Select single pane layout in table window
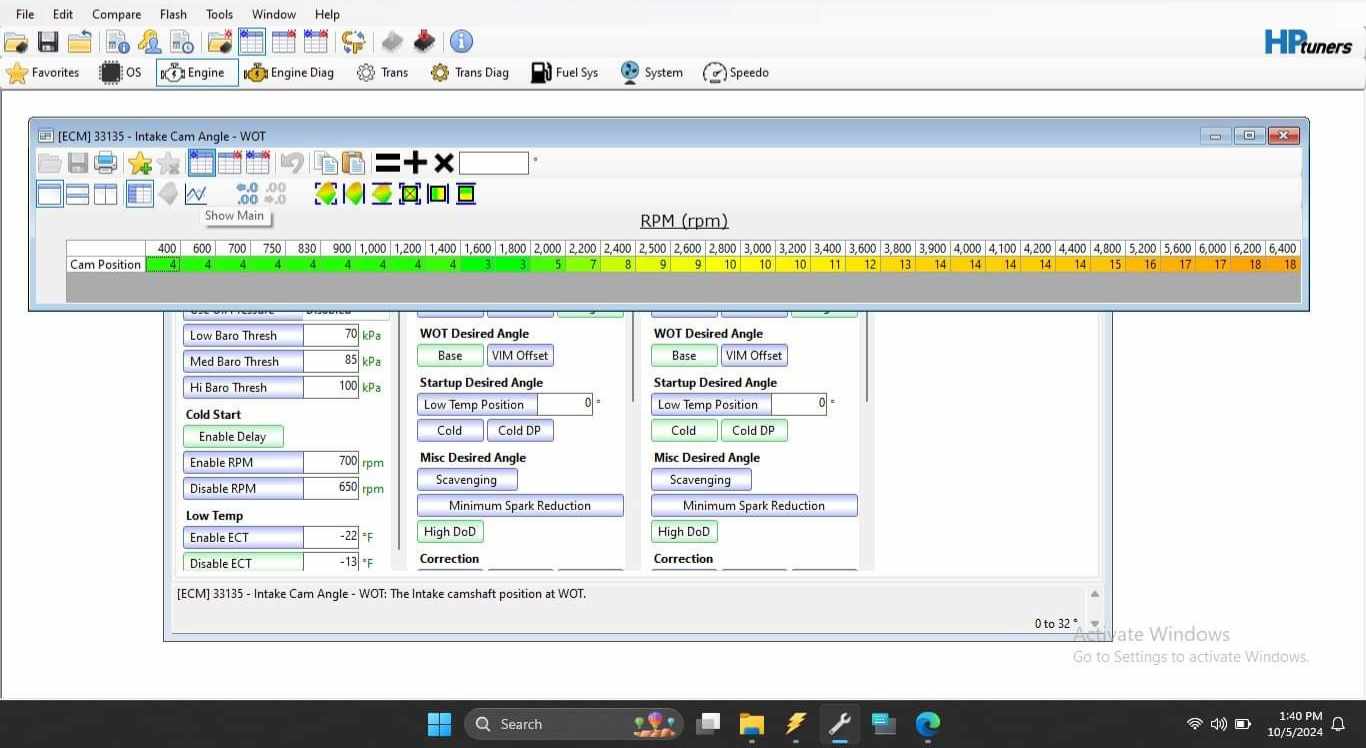Image resolution: width=1366 pixels, height=748 pixels. tap(50, 194)
